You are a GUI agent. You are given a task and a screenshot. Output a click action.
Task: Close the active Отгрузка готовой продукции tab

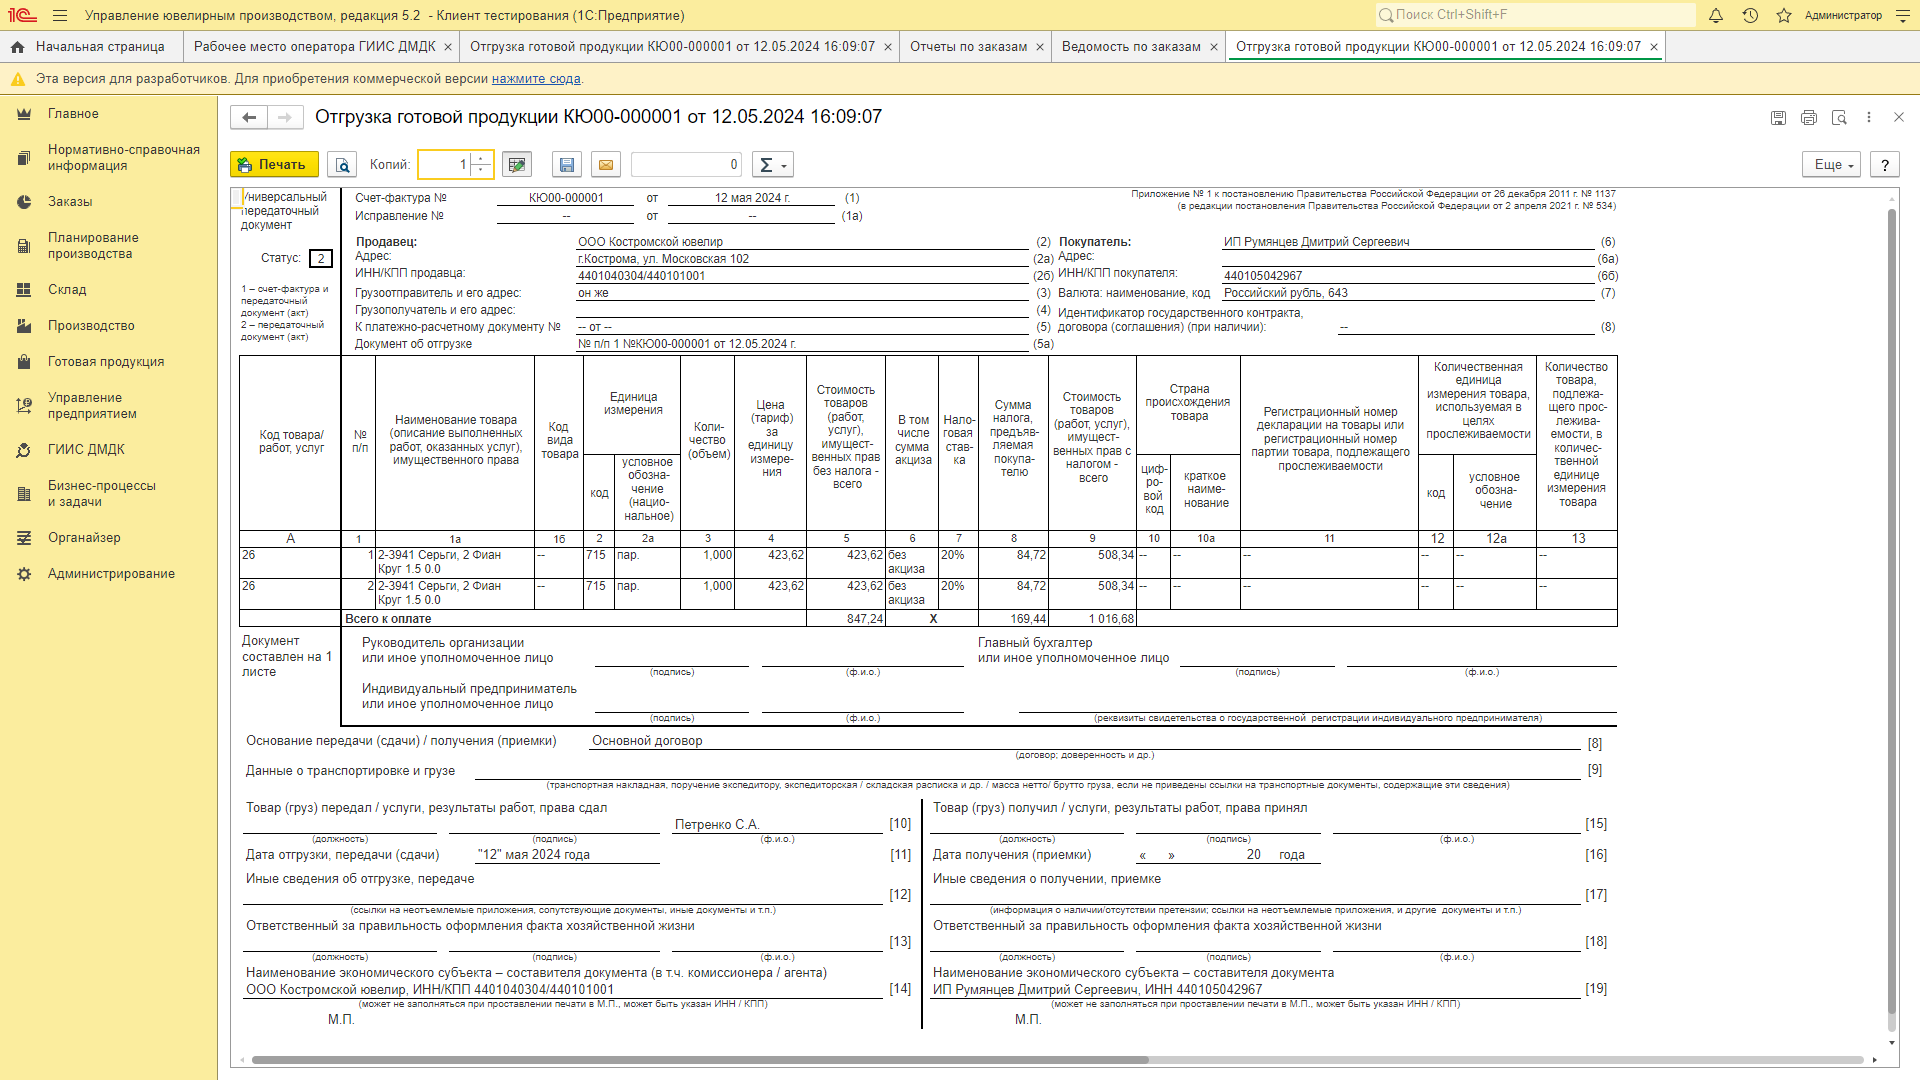click(1654, 47)
